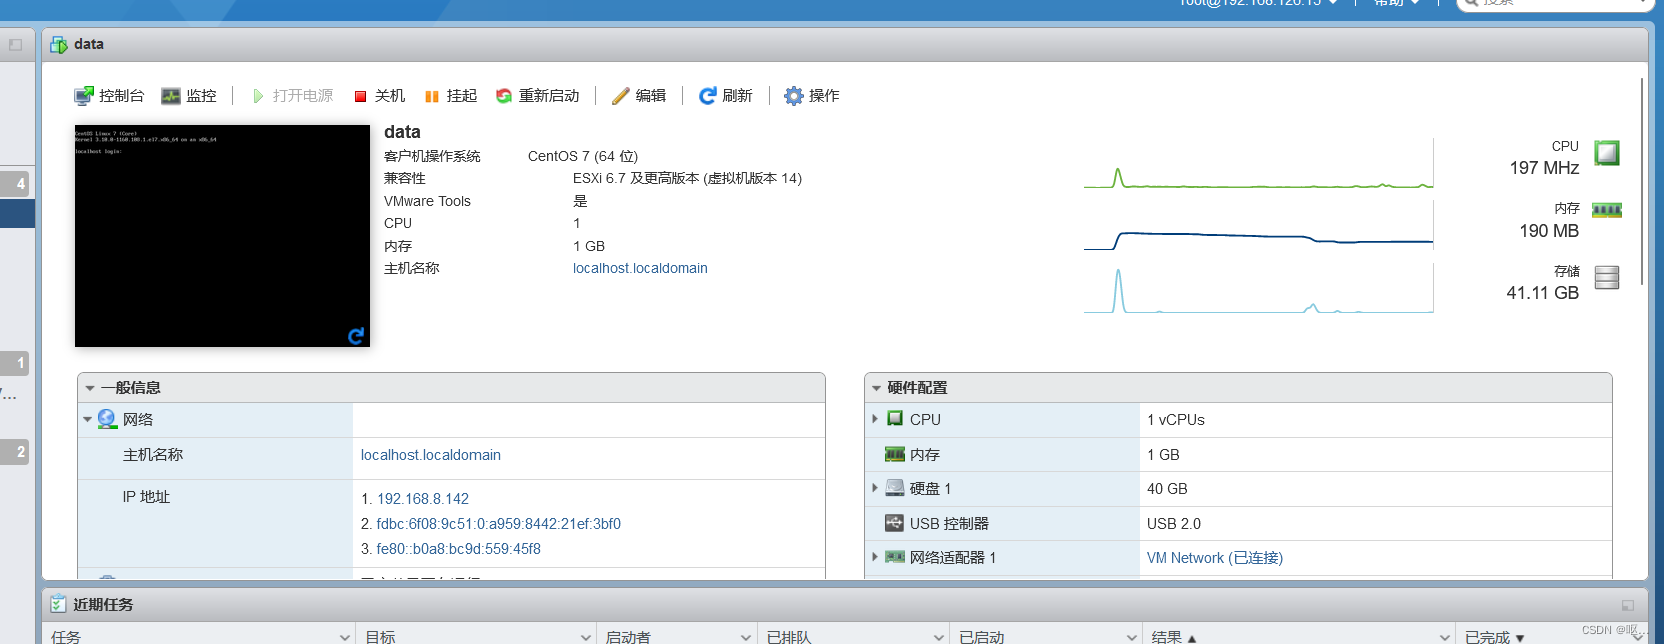Click the USB 2.0 value
The width and height of the screenshot is (1664, 644).
(x=1174, y=524)
